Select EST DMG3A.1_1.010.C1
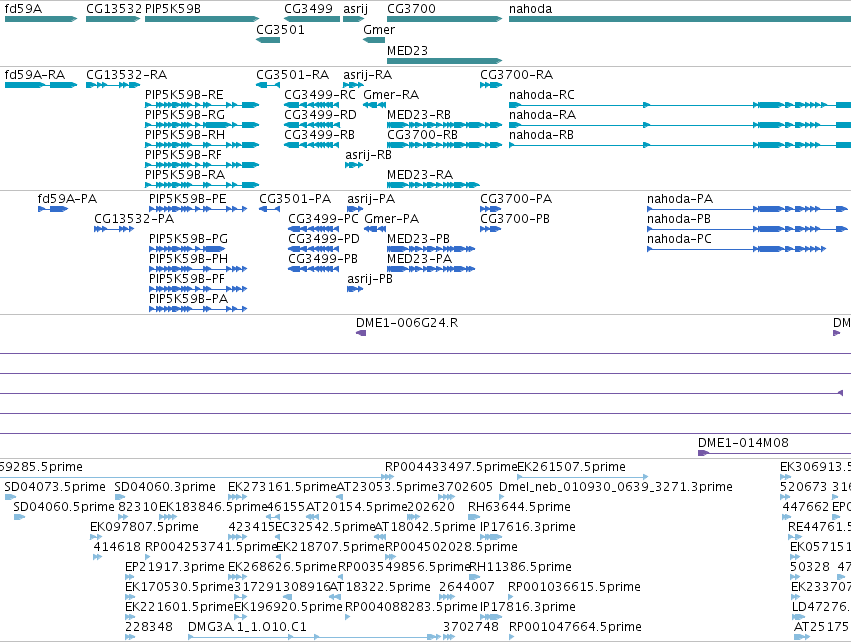This screenshot has height=642, width=851. (247, 627)
